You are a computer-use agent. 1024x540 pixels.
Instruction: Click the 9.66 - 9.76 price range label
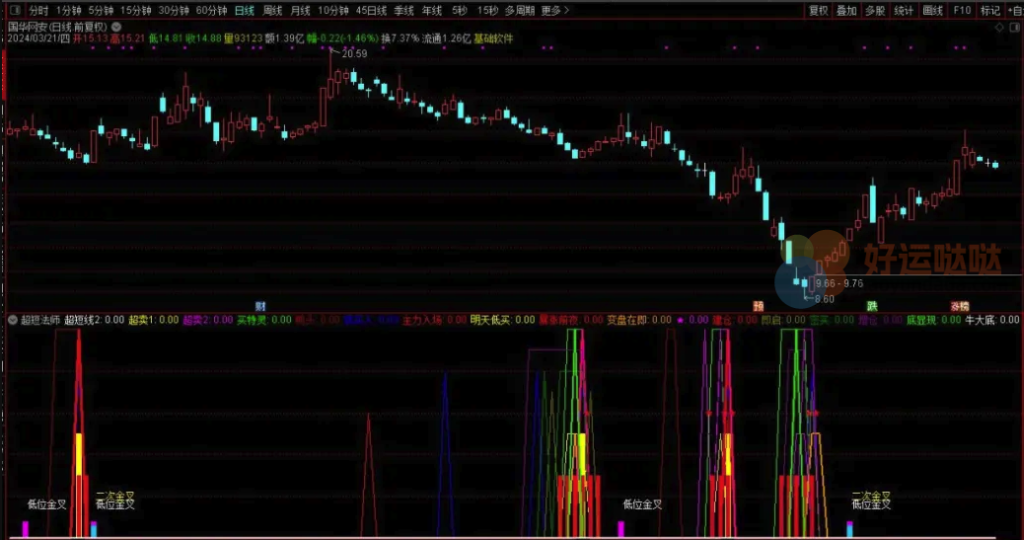(840, 283)
